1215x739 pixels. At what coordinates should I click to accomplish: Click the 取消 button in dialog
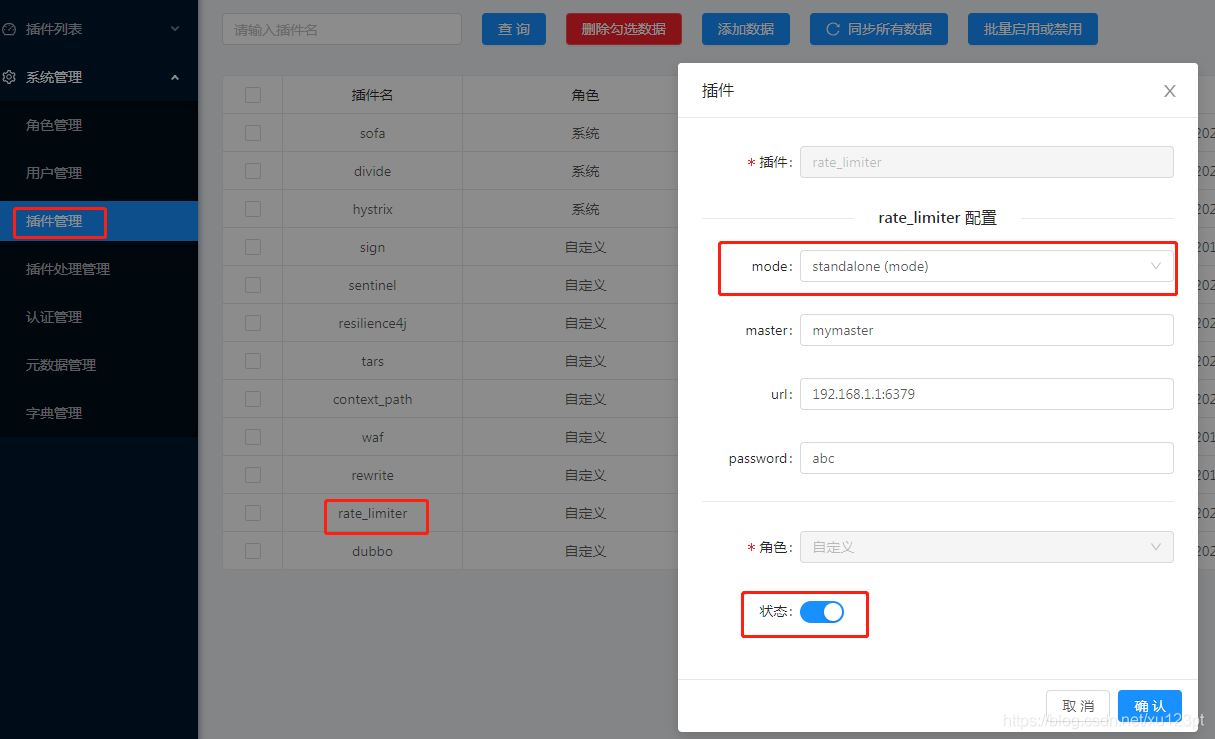tap(1078, 706)
